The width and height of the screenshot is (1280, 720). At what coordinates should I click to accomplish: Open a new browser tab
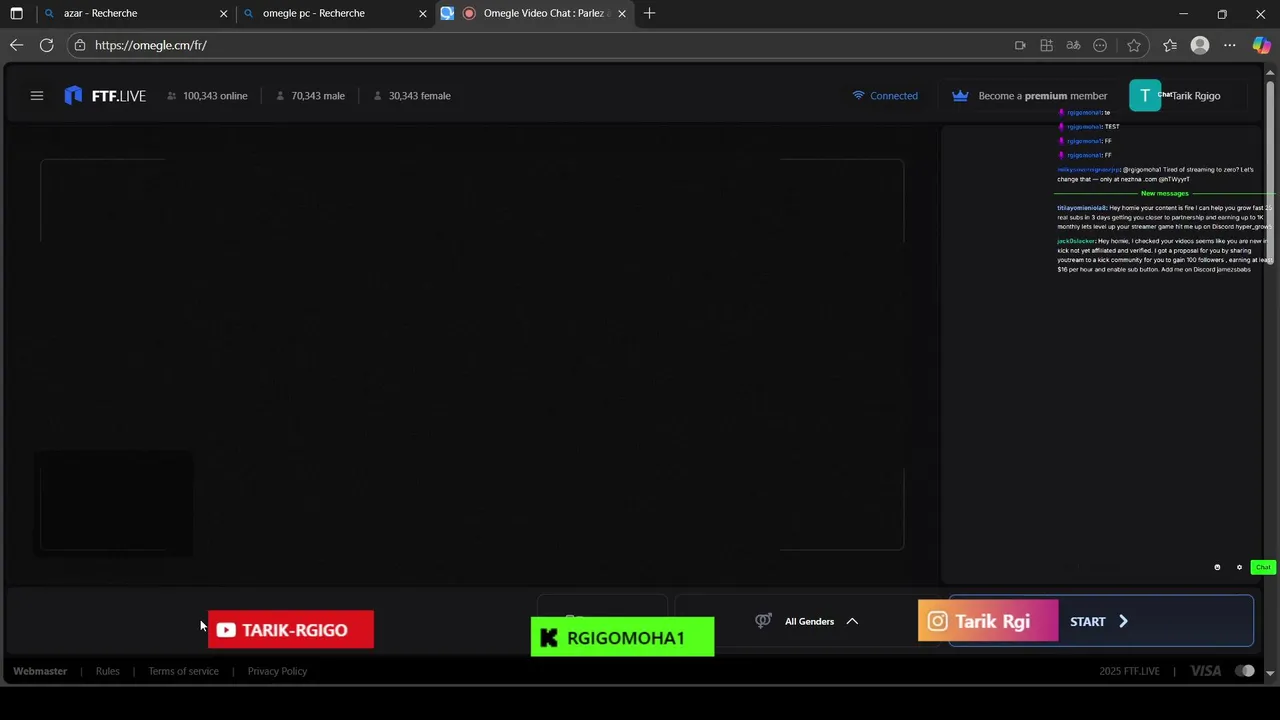(x=649, y=13)
